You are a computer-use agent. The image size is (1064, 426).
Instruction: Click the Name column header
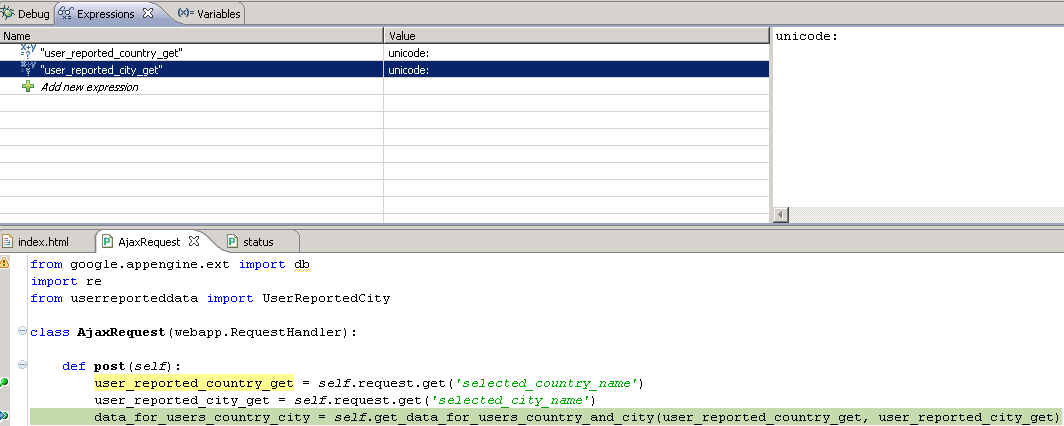coord(192,36)
